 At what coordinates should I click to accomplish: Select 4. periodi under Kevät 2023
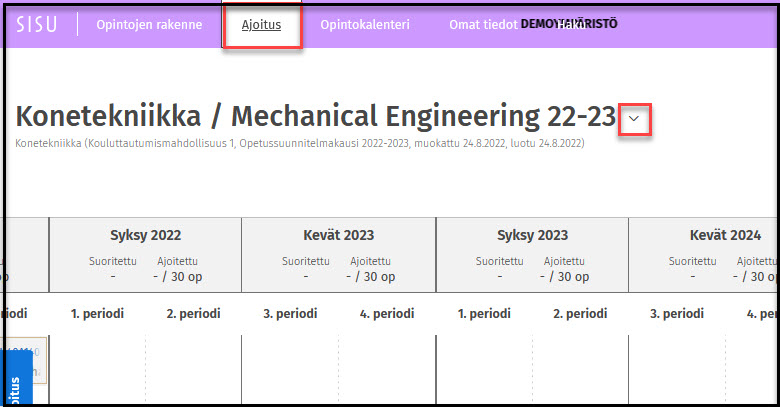(x=386, y=314)
